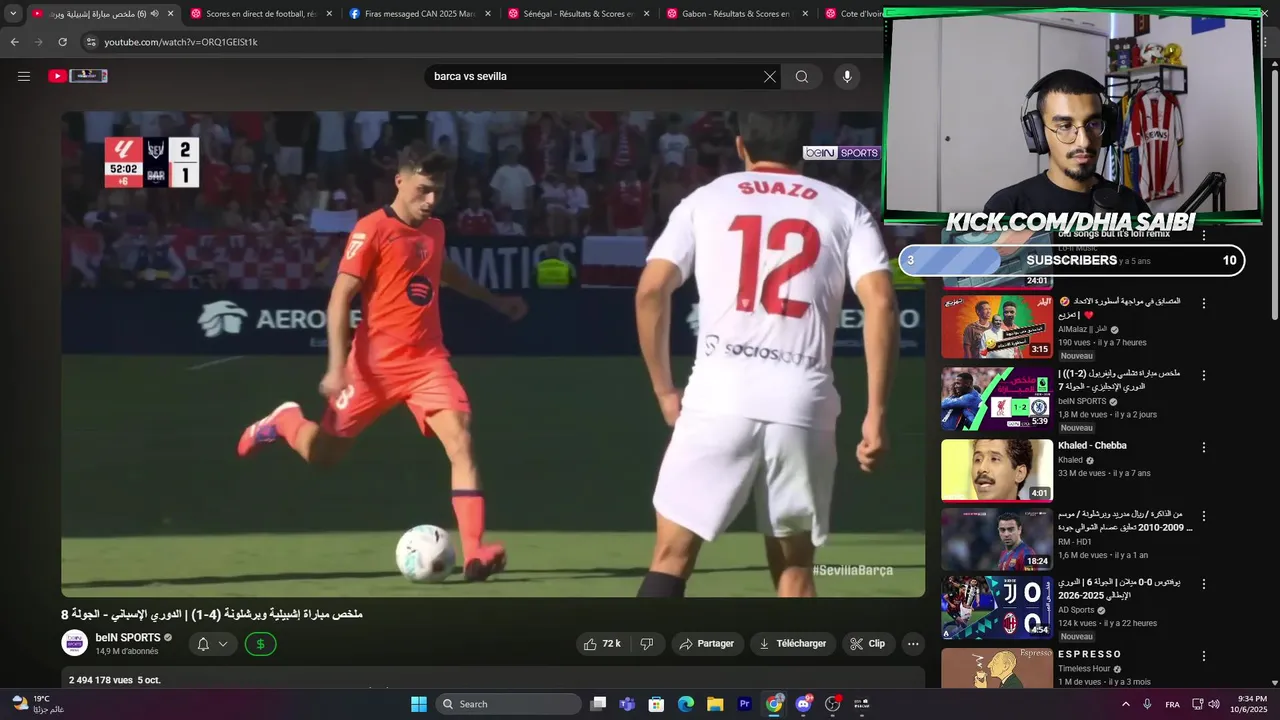Open the 5:39 beIN SPORTS highlights thumbnail
The width and height of the screenshot is (1280, 720).
click(997, 398)
